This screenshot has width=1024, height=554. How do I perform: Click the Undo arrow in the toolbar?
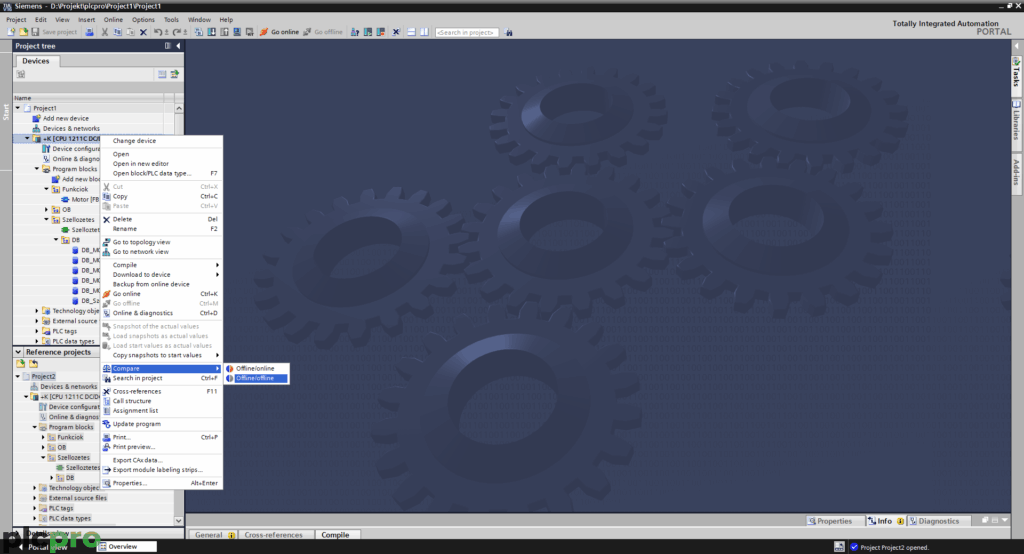[x=157, y=32]
